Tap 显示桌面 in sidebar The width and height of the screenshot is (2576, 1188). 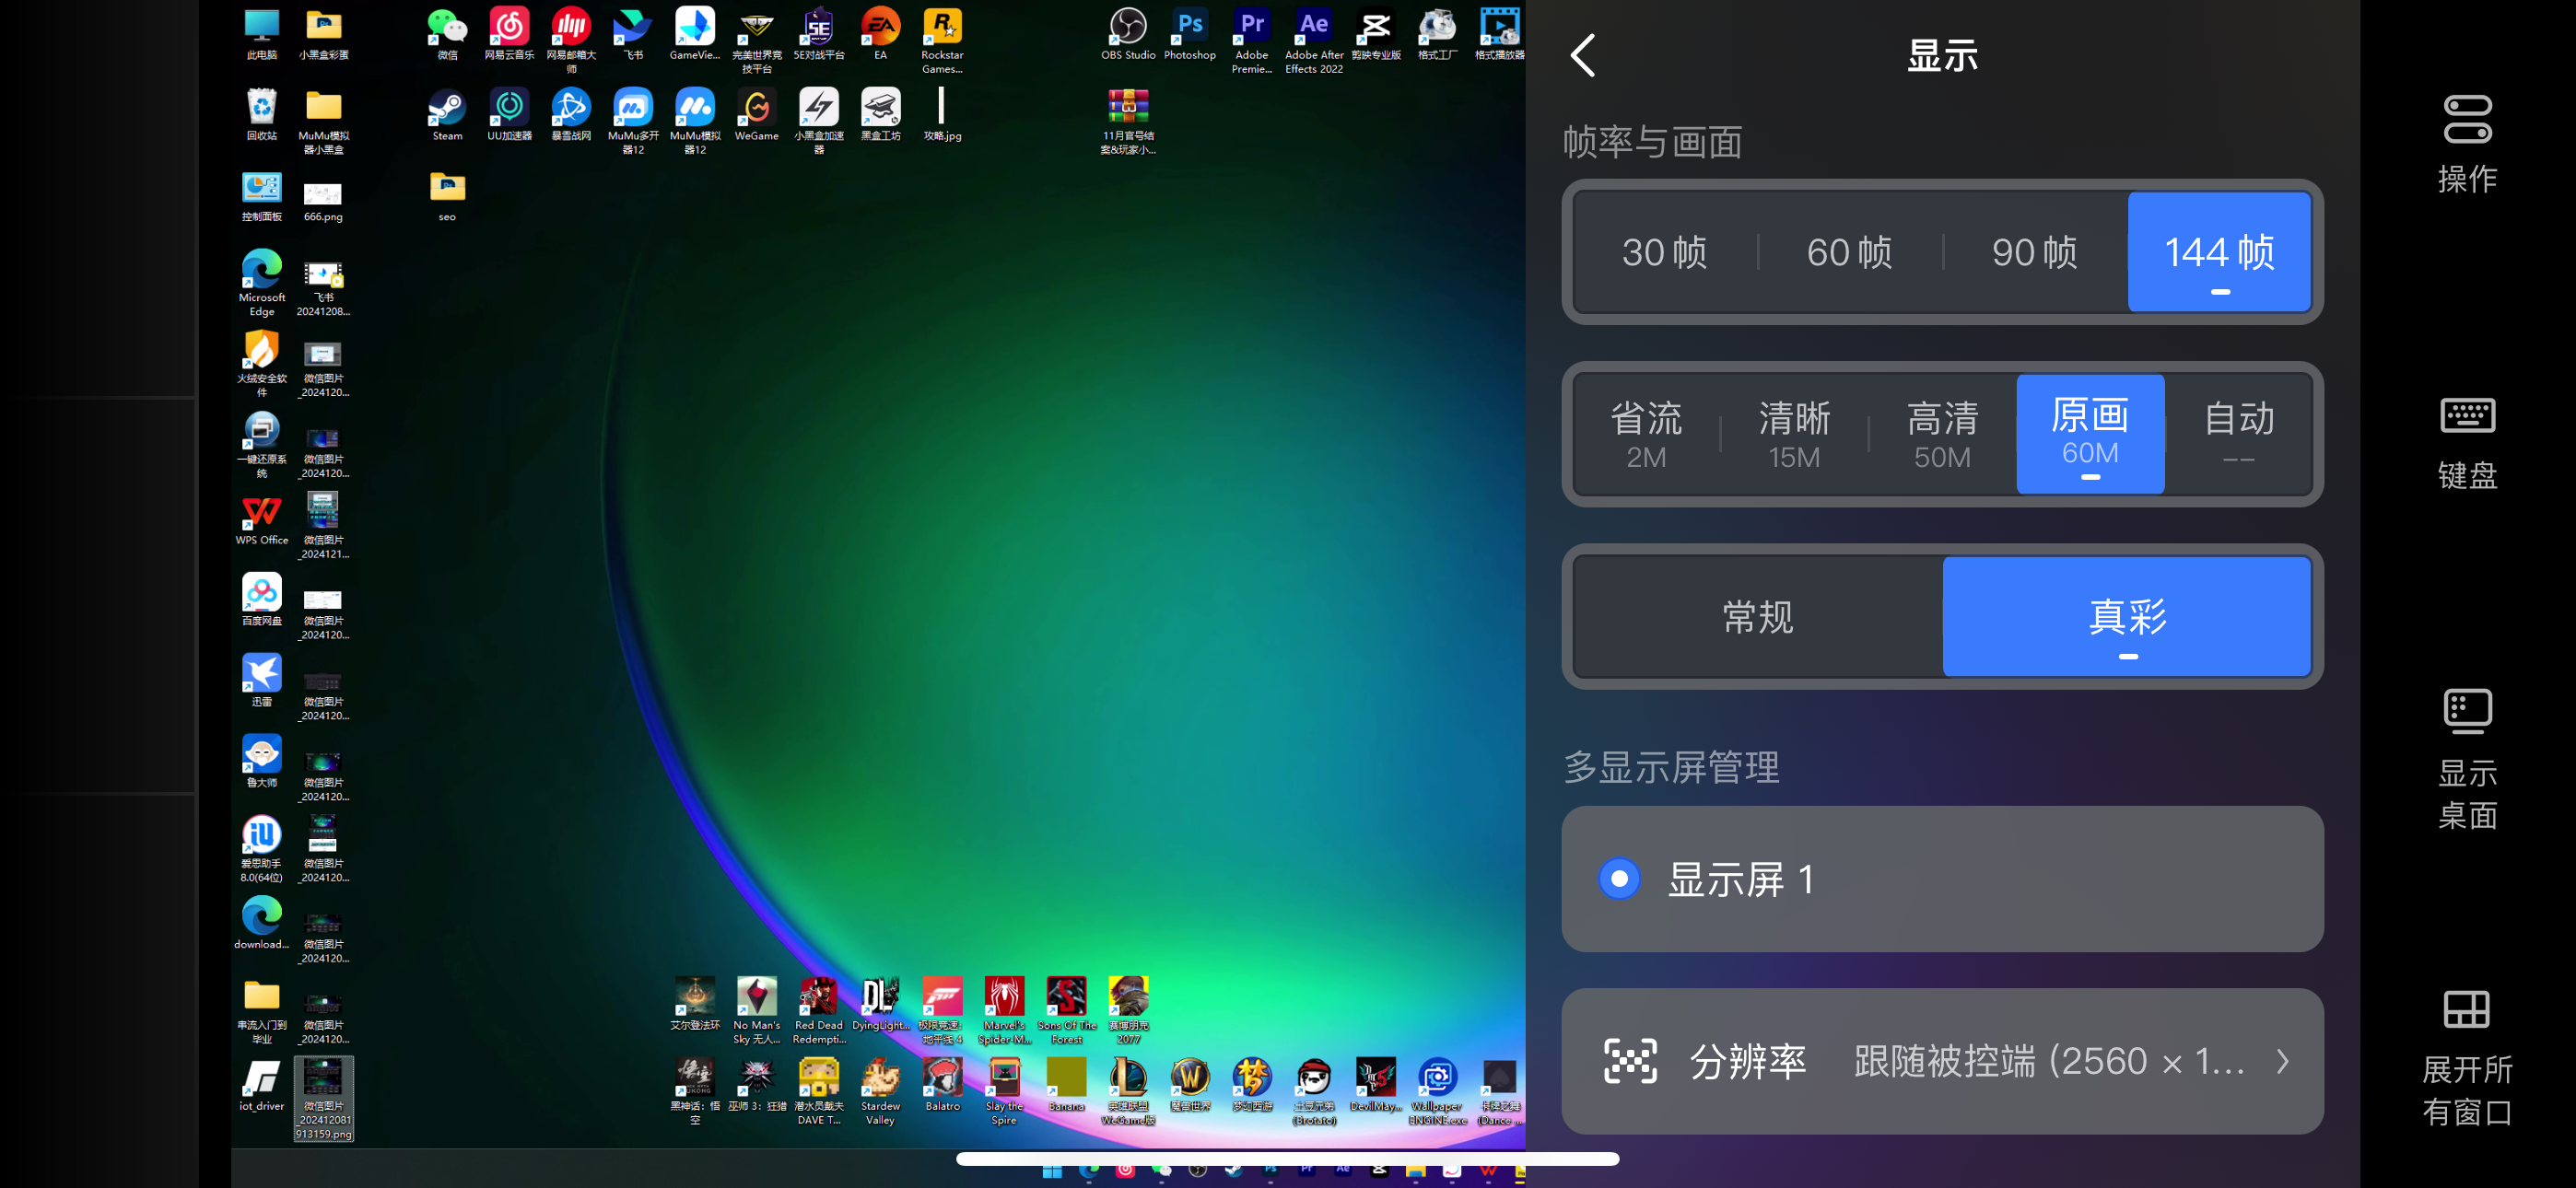point(2467,760)
